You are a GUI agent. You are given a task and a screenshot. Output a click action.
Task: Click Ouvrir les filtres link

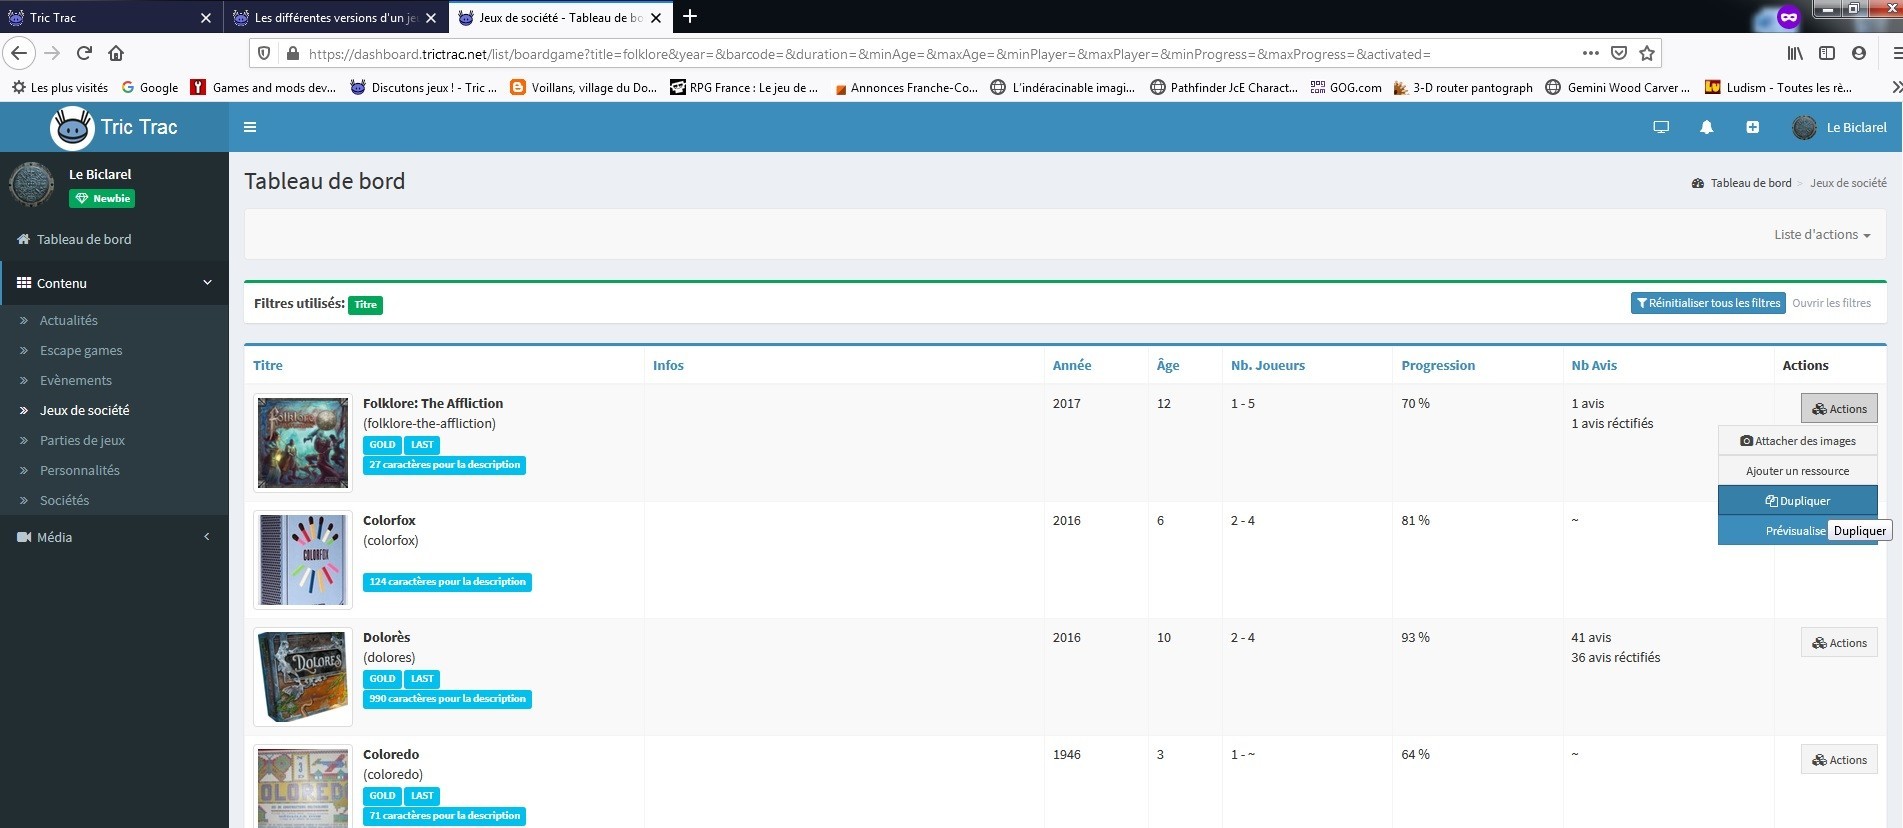[1831, 303]
